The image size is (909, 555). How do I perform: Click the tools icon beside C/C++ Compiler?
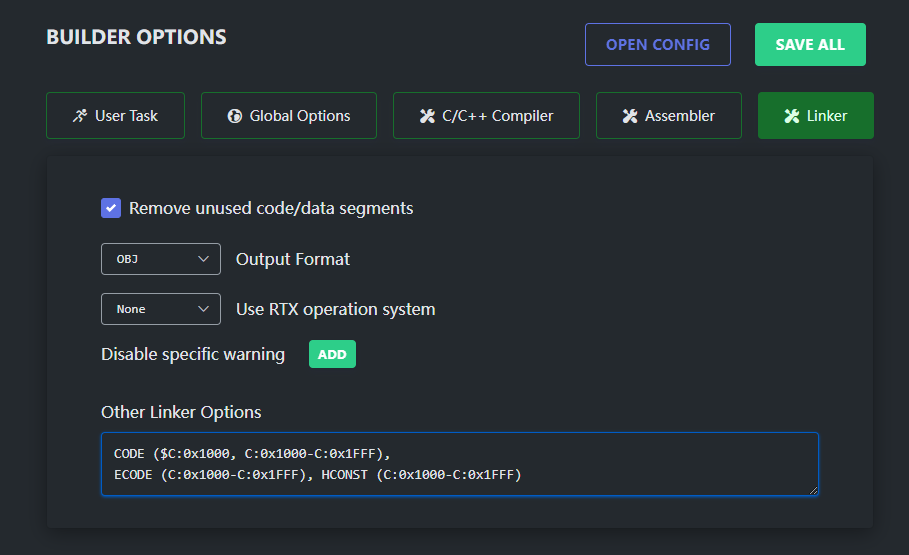(427, 116)
